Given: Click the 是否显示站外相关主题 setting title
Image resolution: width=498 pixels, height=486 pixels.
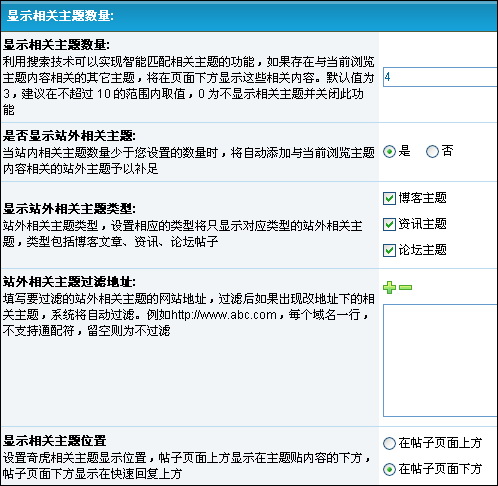Looking at the screenshot, I should [x=69, y=136].
